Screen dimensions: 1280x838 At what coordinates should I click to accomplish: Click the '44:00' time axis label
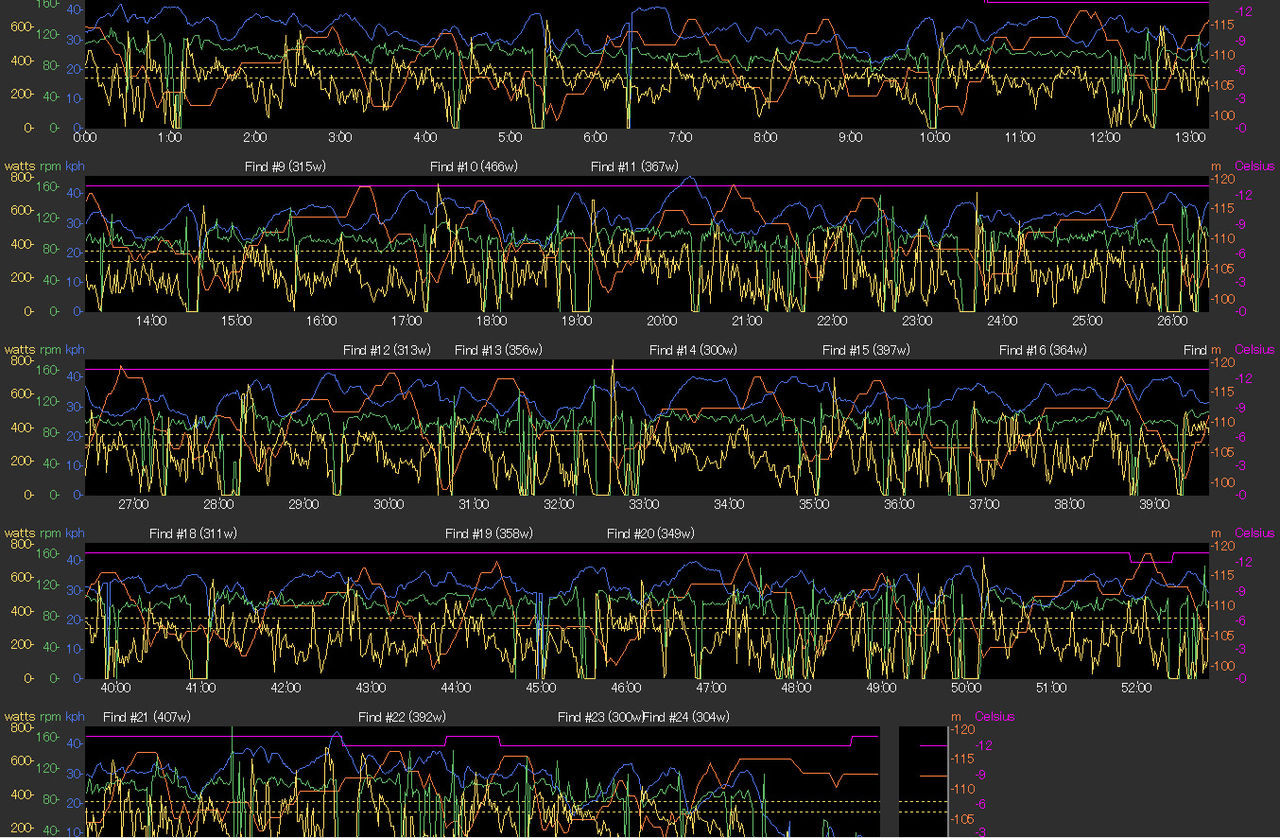(x=456, y=689)
